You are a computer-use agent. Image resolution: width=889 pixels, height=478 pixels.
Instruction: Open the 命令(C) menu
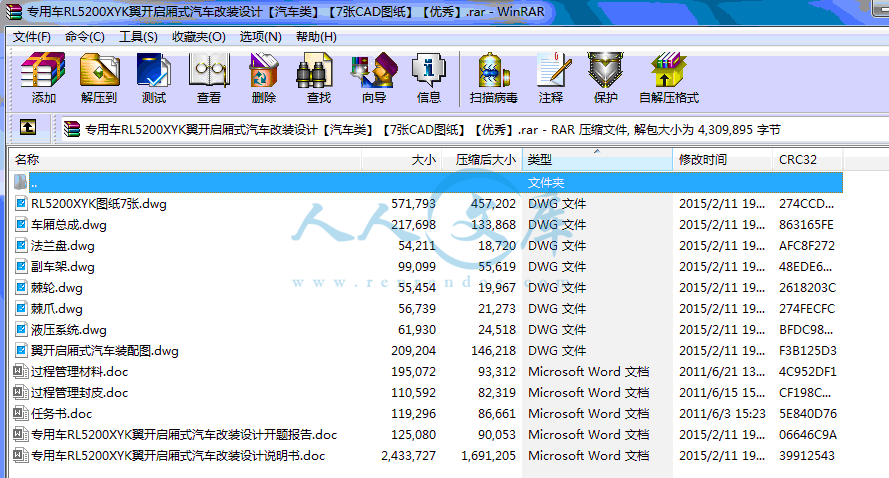(x=85, y=37)
